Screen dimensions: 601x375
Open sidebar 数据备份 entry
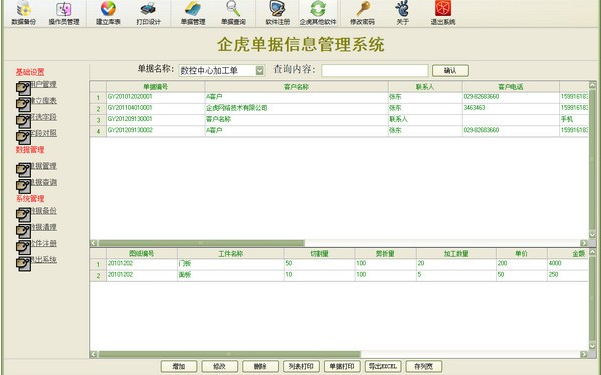point(36,214)
